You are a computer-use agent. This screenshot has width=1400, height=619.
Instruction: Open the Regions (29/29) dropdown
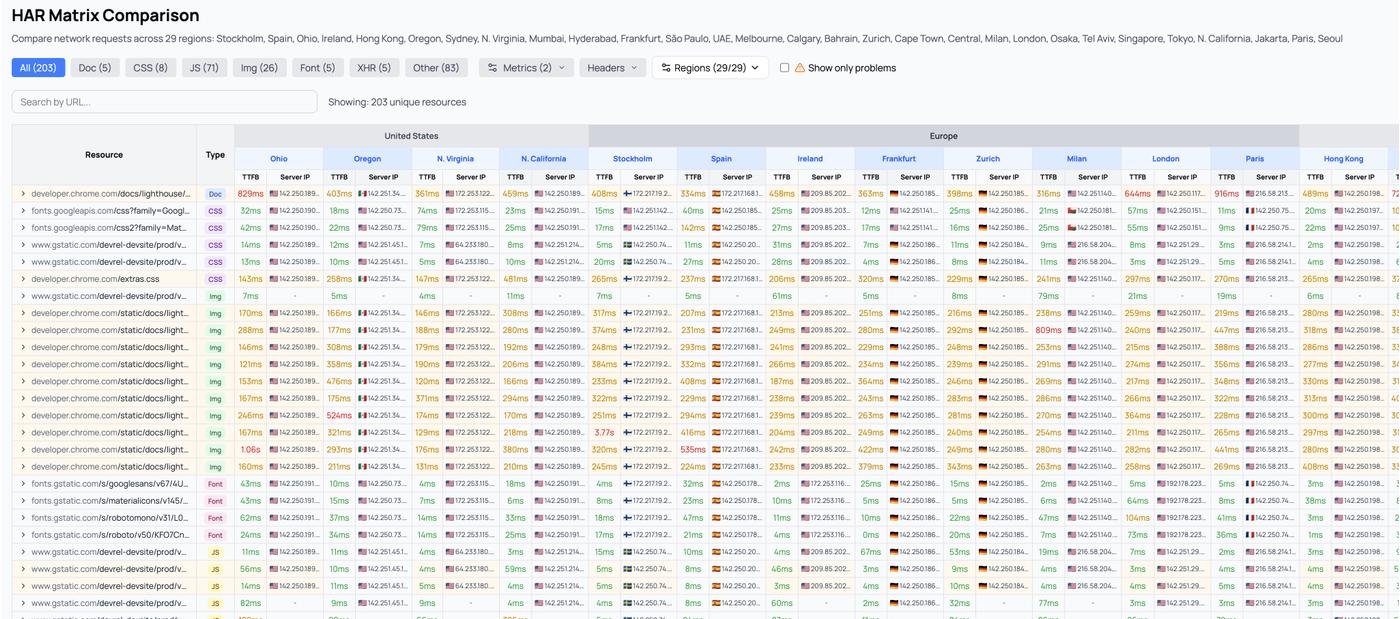(x=710, y=68)
